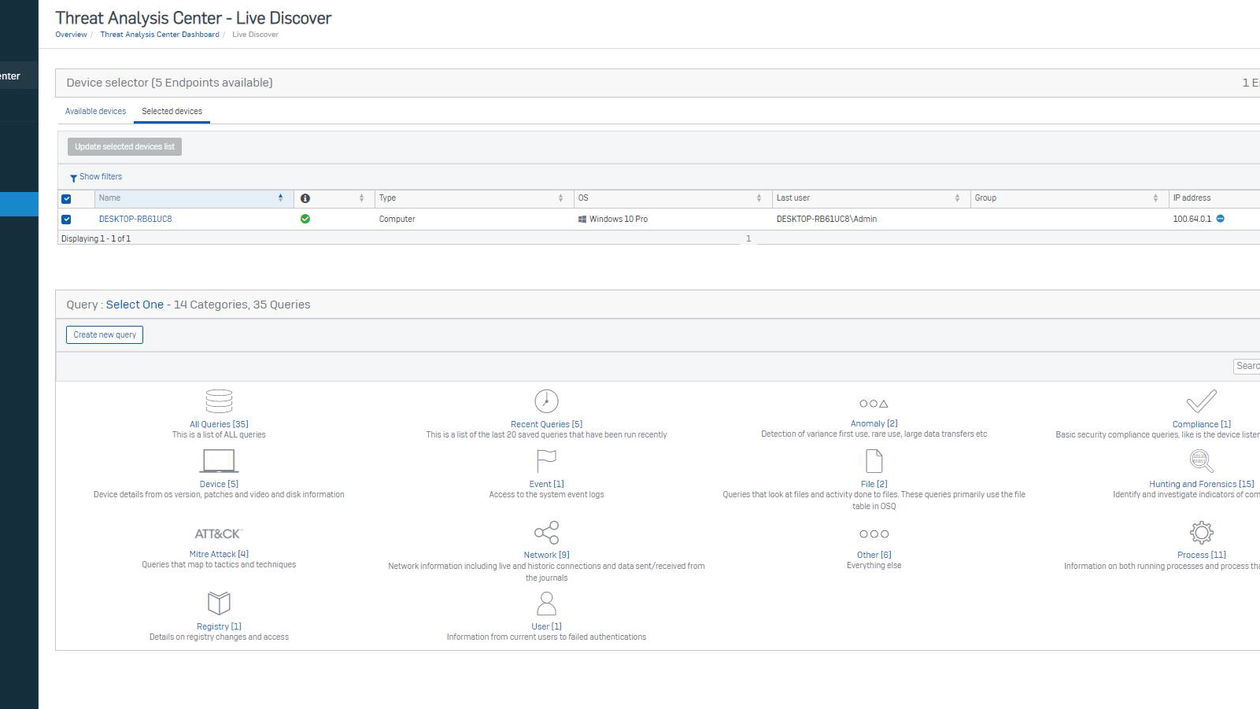
Task: Open the Selected devices tab
Action: [175, 111]
